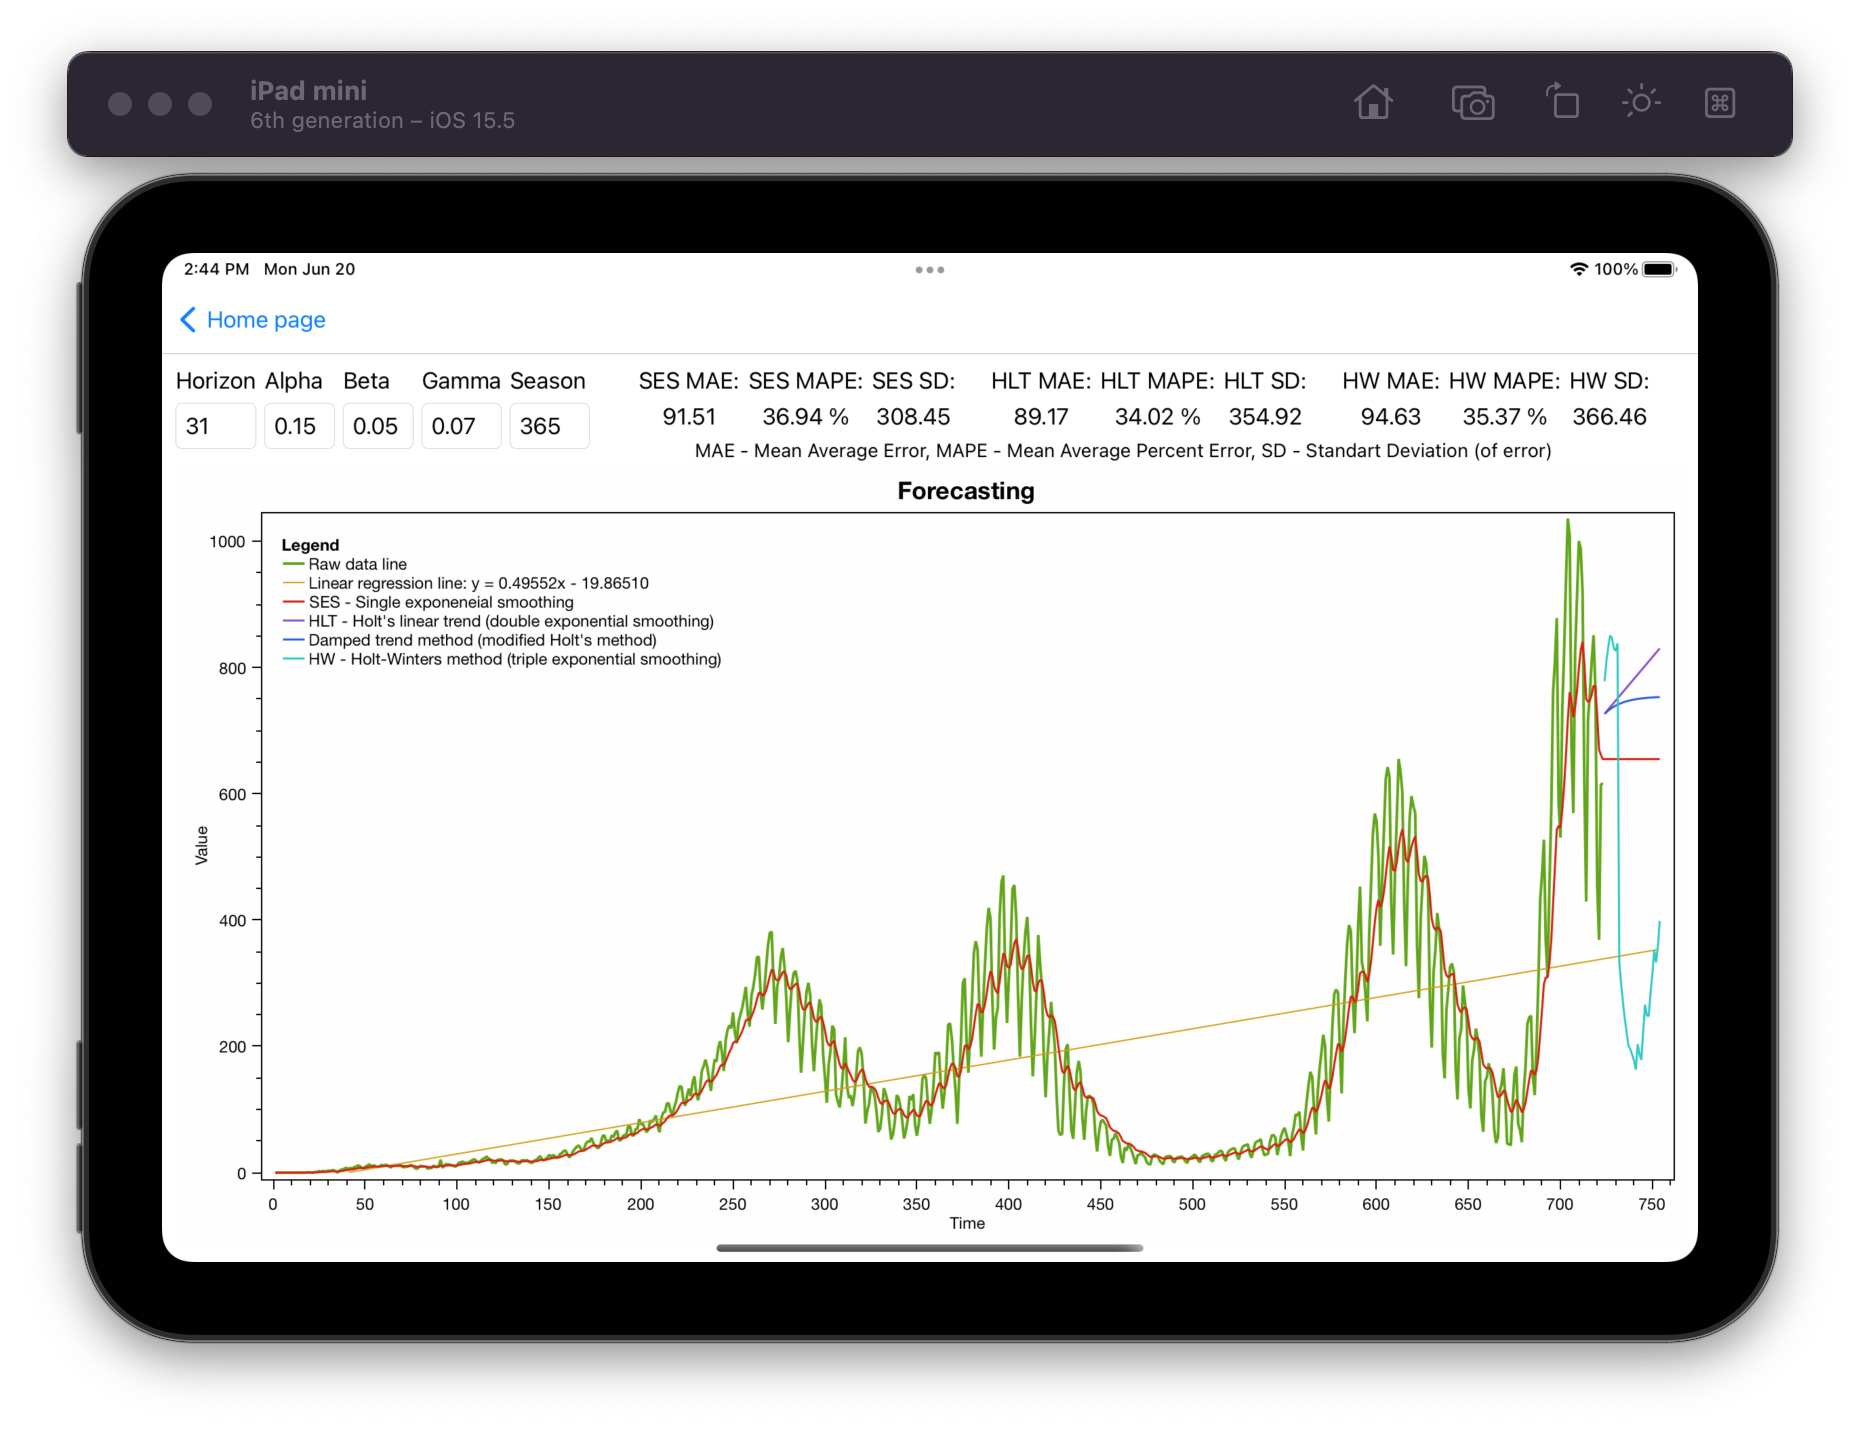Click the HW SD value 366.46
This screenshot has width=1860, height=1442.
pyautogui.click(x=1609, y=417)
